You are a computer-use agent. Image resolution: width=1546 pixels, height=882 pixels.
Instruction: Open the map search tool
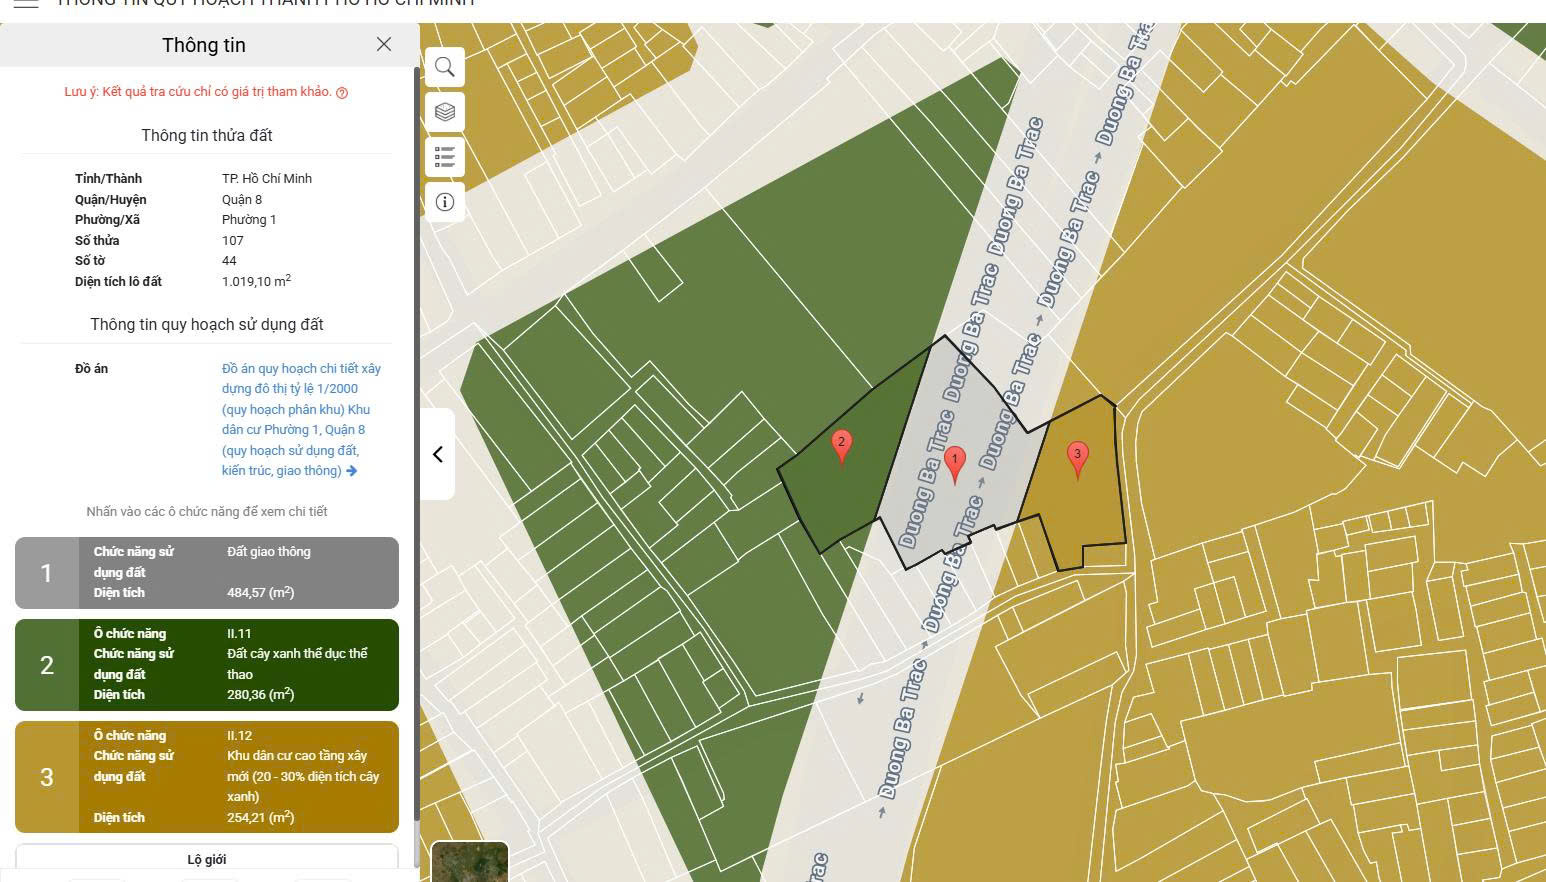[x=445, y=67]
